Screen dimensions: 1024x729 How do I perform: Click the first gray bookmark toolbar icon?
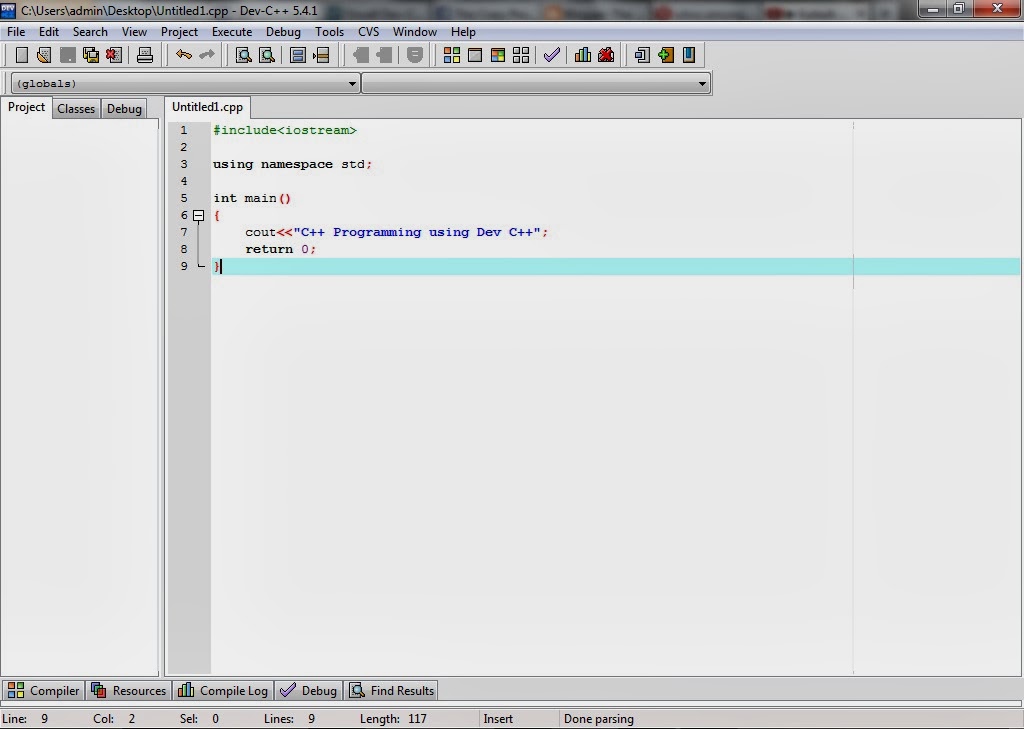point(360,56)
